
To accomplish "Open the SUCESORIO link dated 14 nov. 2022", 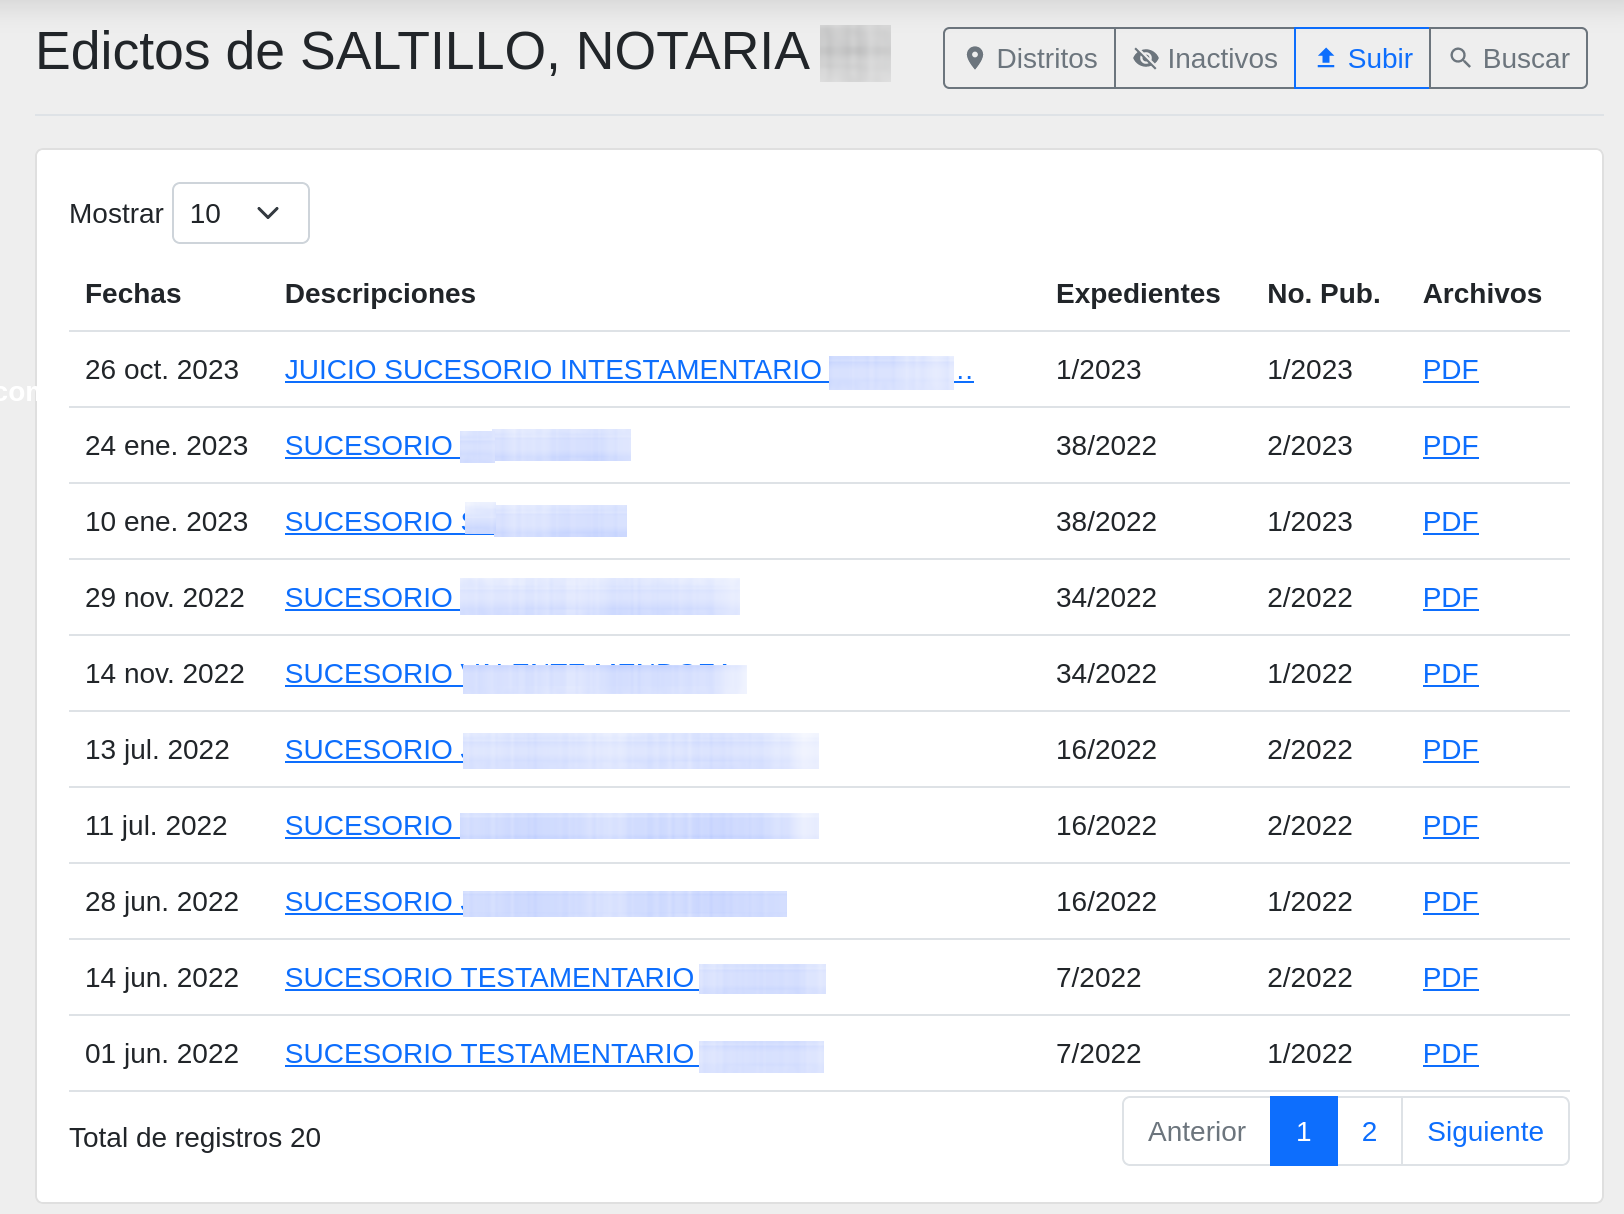I will click(515, 674).
